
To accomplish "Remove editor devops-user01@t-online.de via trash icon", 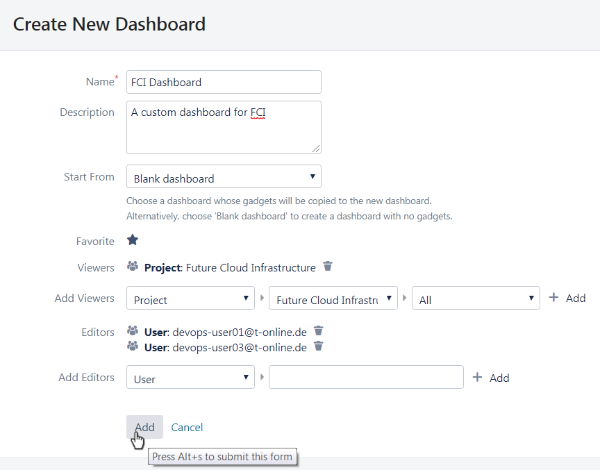I will click(318, 331).
